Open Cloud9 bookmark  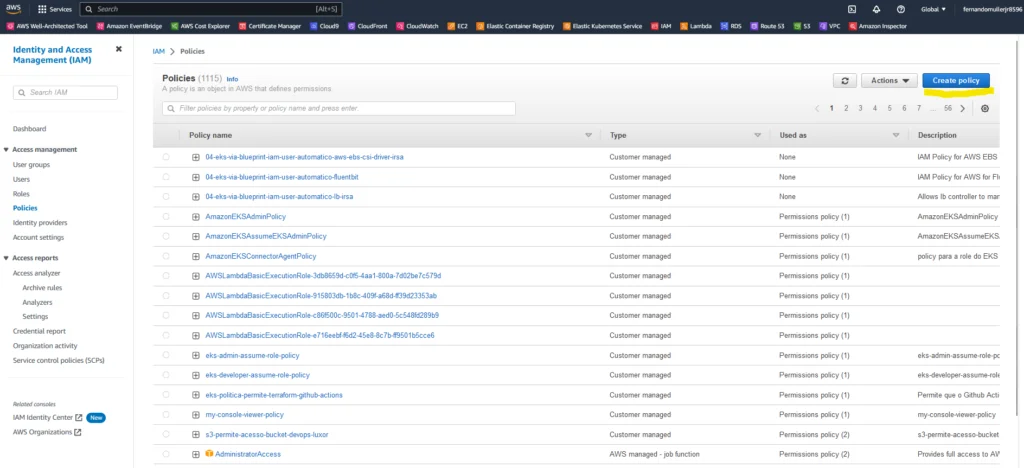(x=325, y=26)
